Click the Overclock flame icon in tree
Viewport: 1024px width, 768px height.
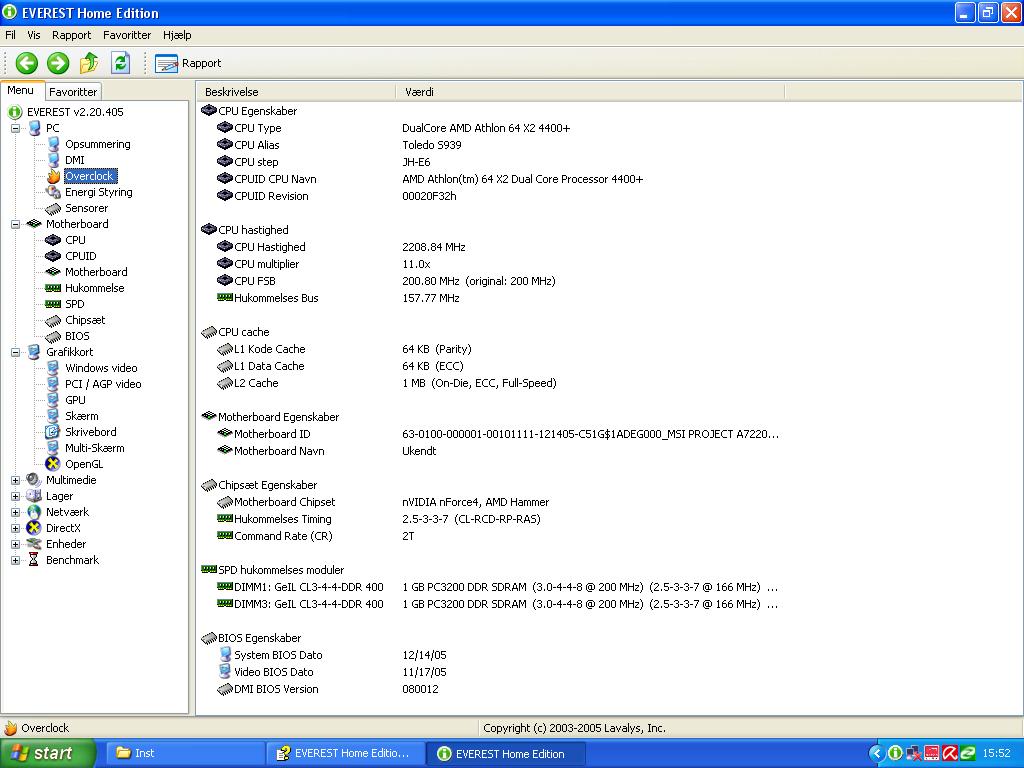point(53,176)
